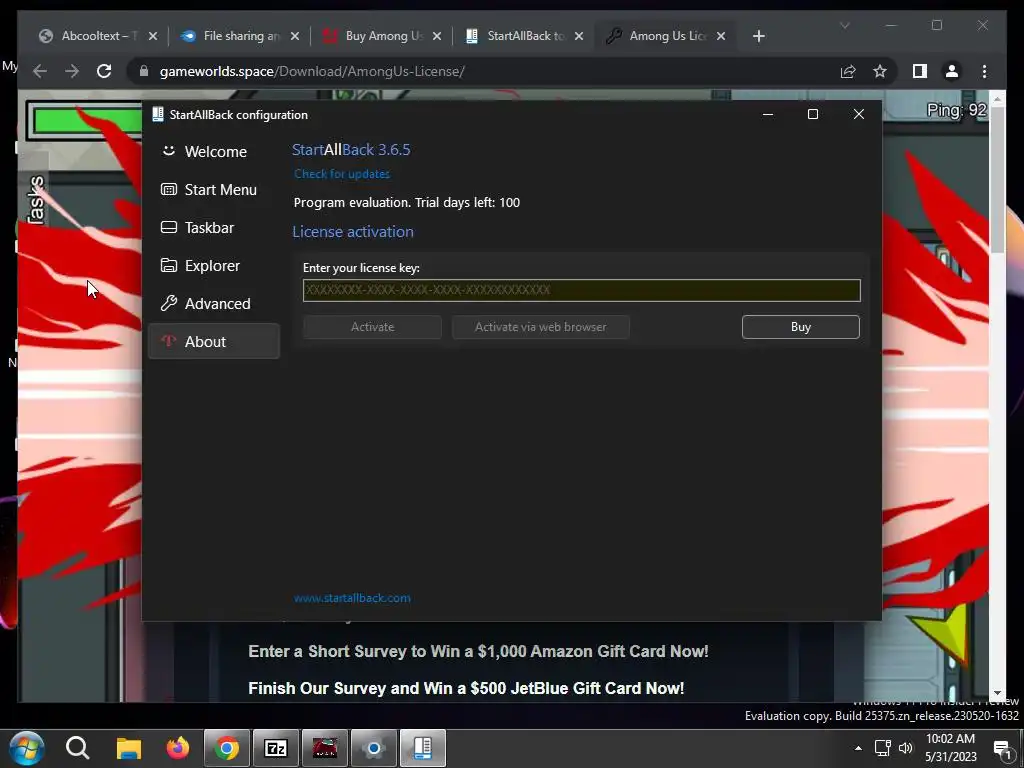The width and height of the screenshot is (1024, 768).
Task: Open File Explorer from taskbar
Action: (x=129, y=748)
